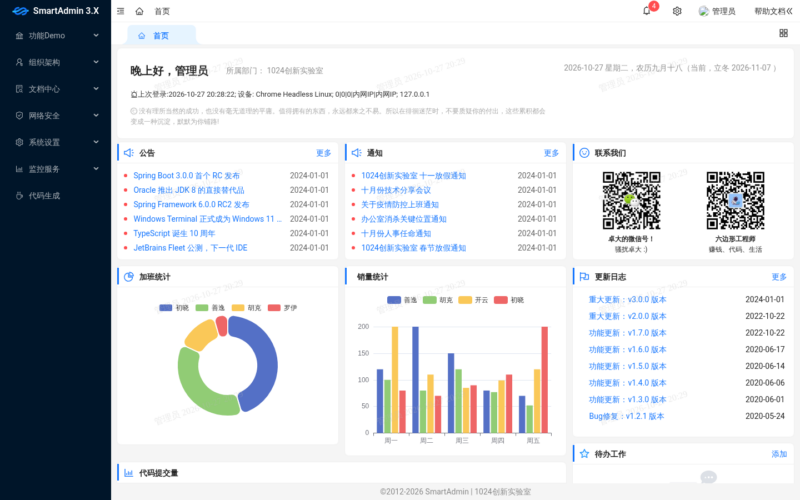The height and width of the screenshot is (500, 800).
Task: Click 添加 in 待办工作 panel
Action: pos(779,454)
